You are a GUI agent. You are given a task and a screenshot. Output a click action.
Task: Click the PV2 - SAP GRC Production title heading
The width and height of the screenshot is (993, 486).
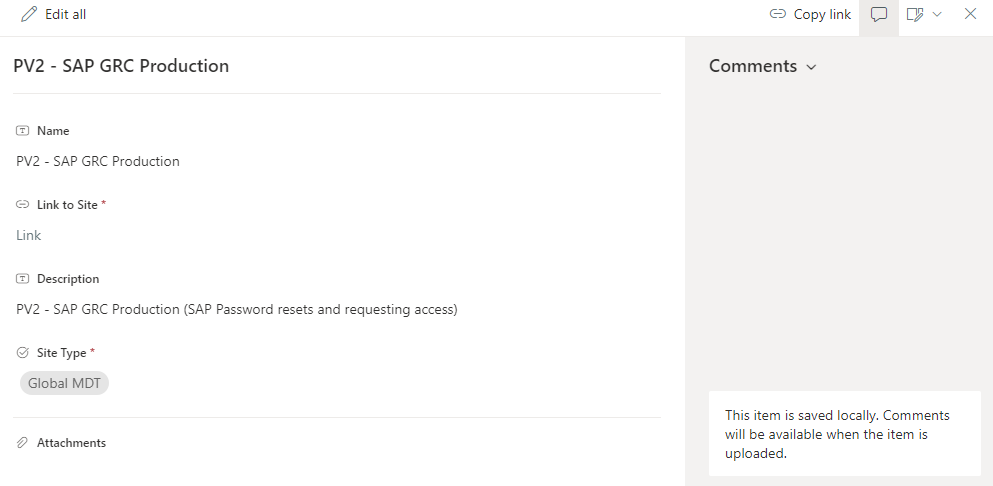point(121,66)
